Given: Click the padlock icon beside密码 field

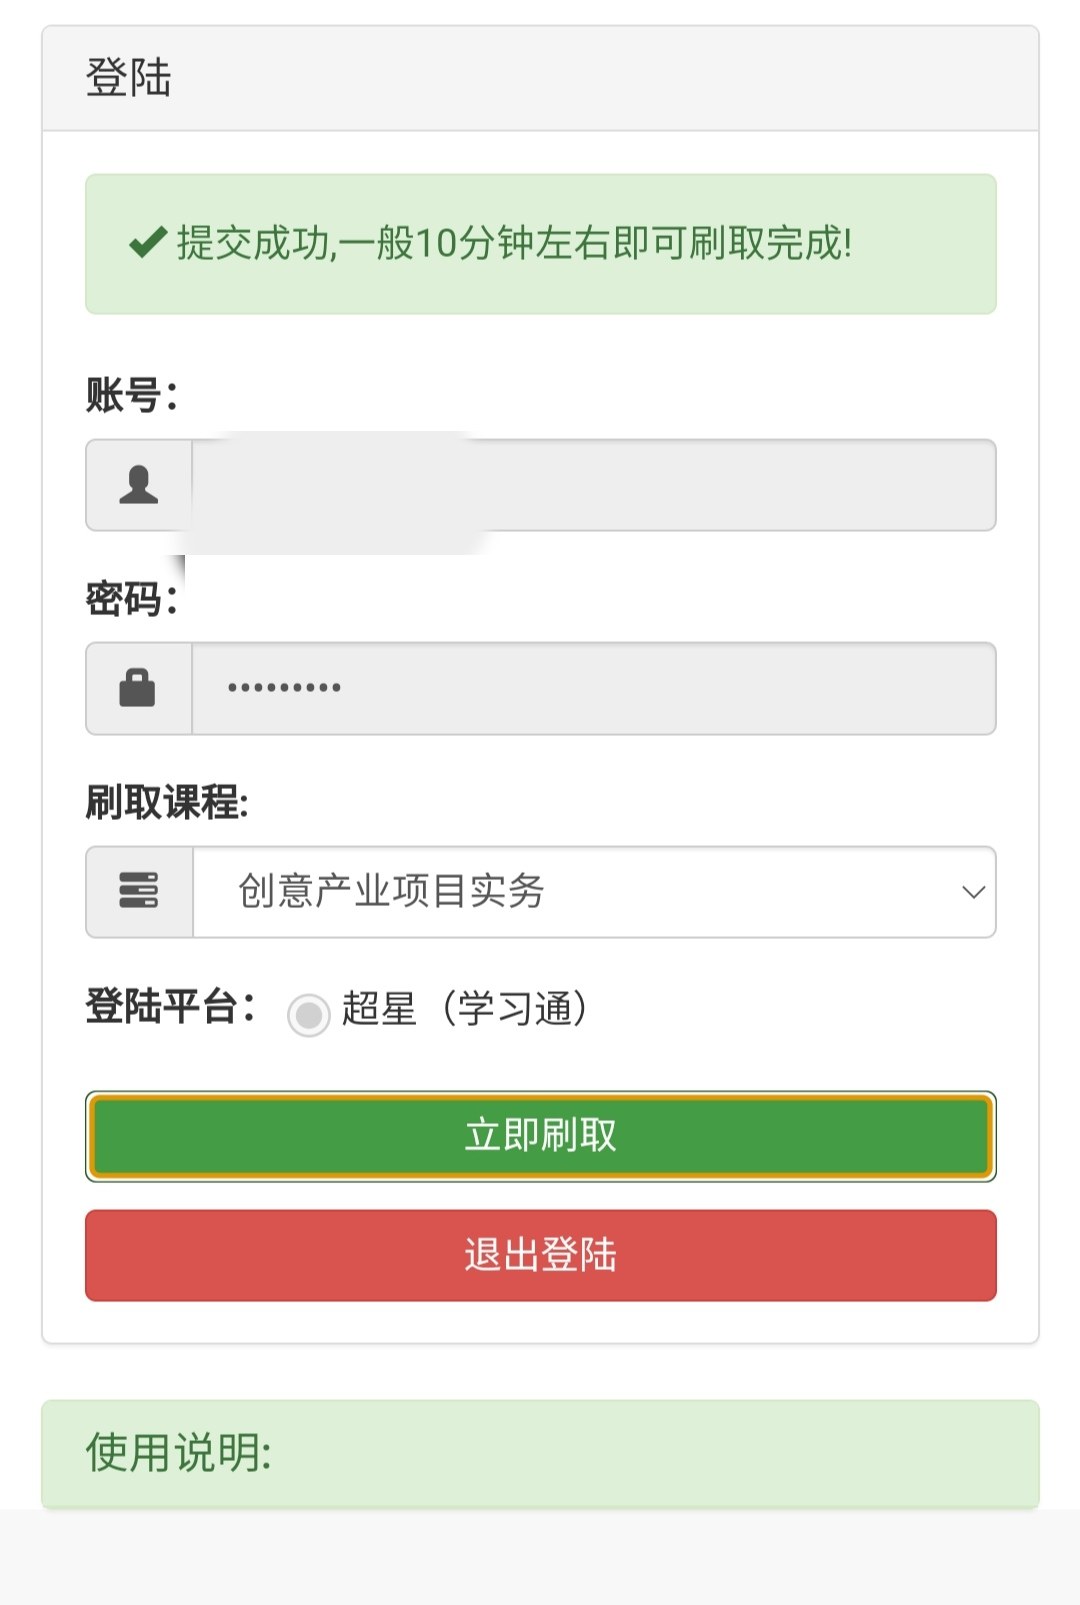Looking at the screenshot, I should (x=140, y=688).
